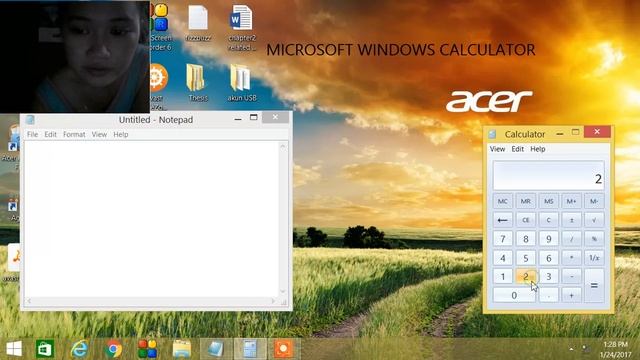Click digit 8 on Calculator

click(526, 239)
